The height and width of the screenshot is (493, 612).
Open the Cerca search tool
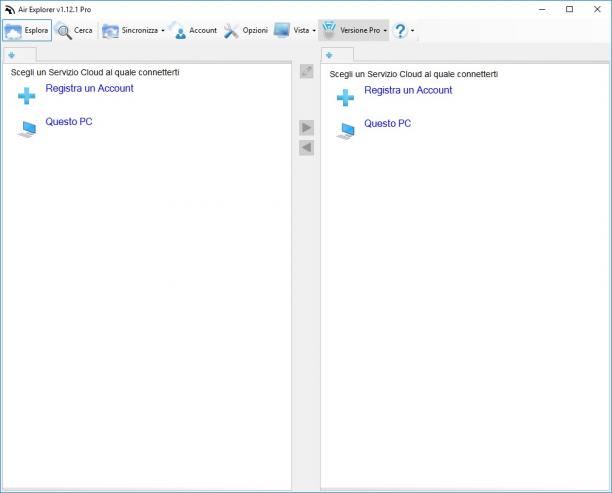[74, 30]
